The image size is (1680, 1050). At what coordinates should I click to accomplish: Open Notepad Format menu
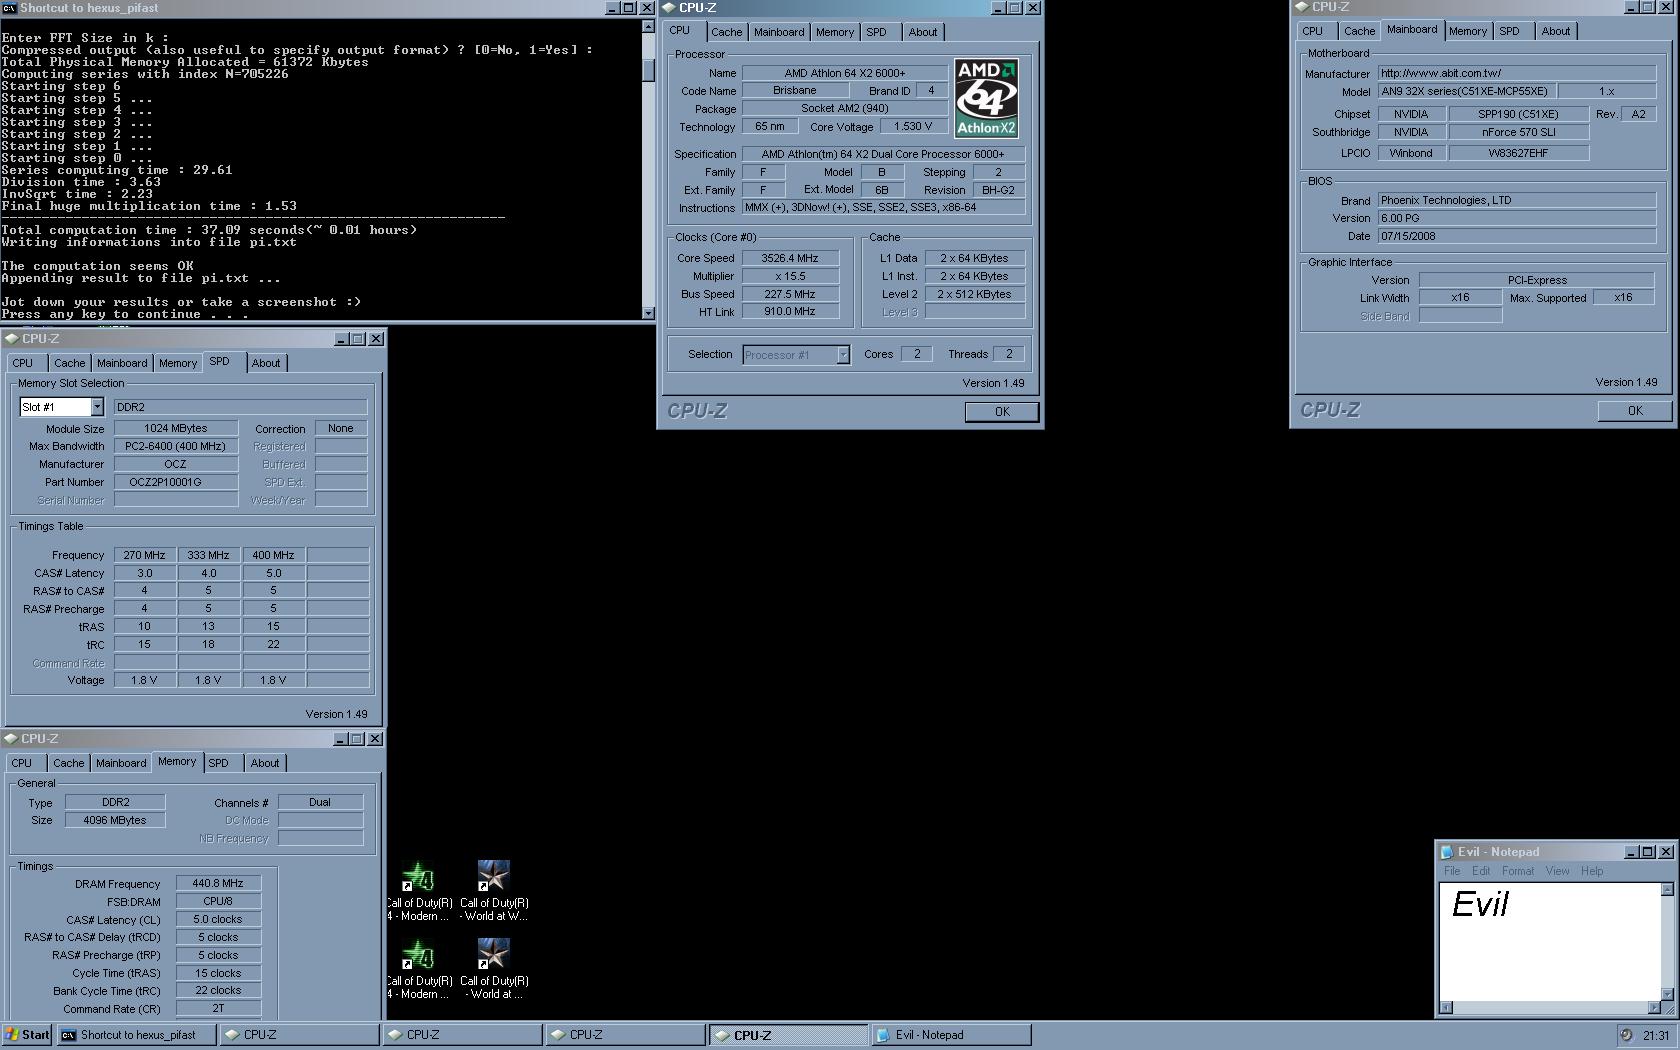(x=1518, y=871)
